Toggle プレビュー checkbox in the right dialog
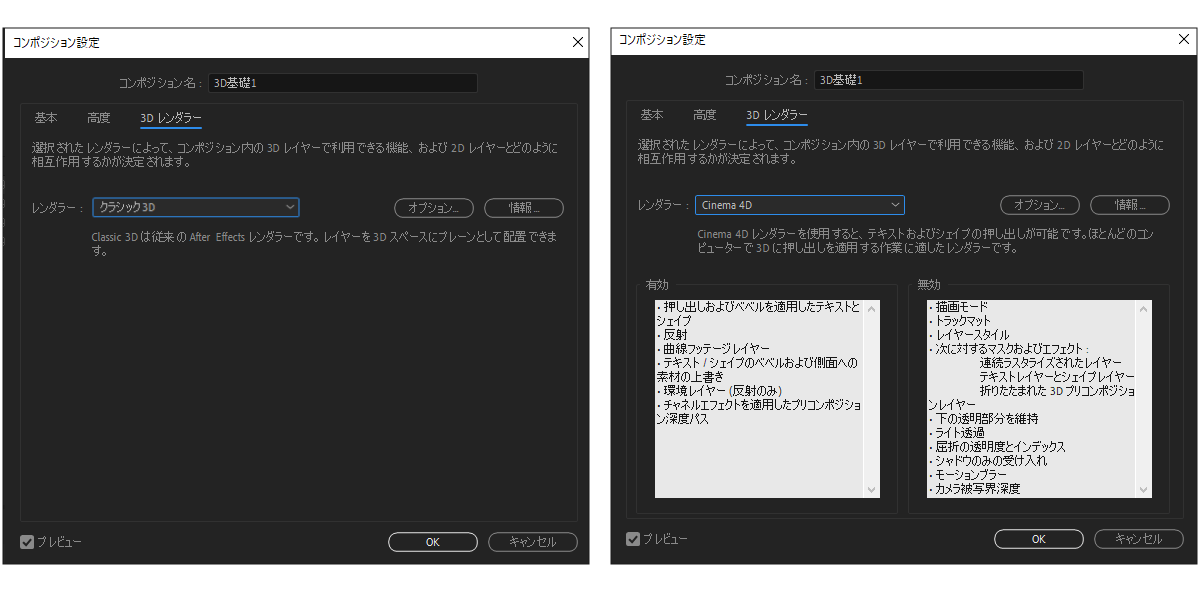The image size is (1200, 600). (x=633, y=539)
